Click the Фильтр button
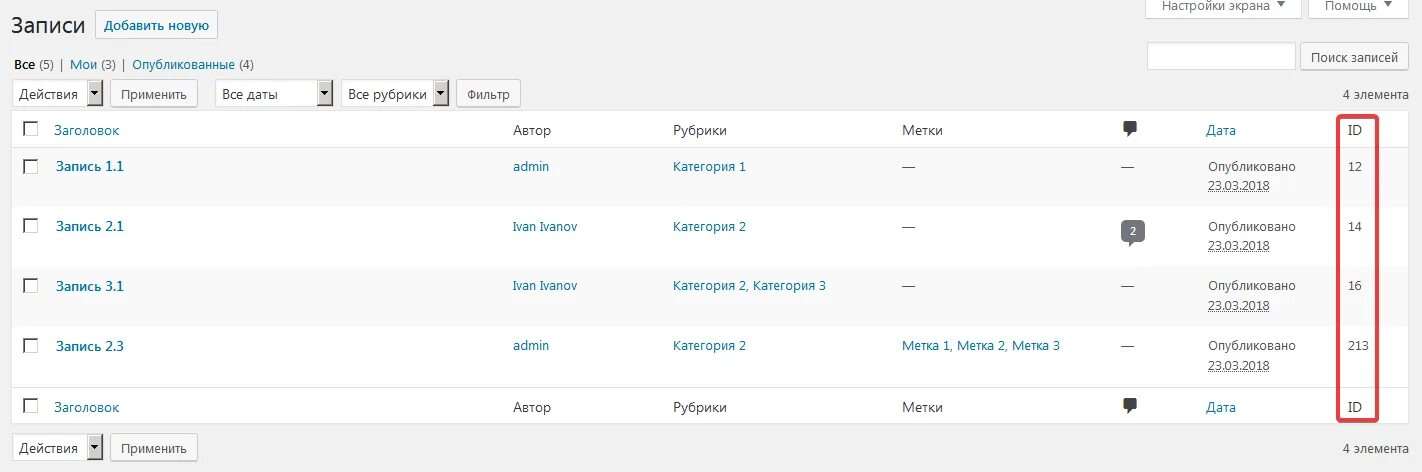1422x472 pixels. pyautogui.click(x=488, y=94)
